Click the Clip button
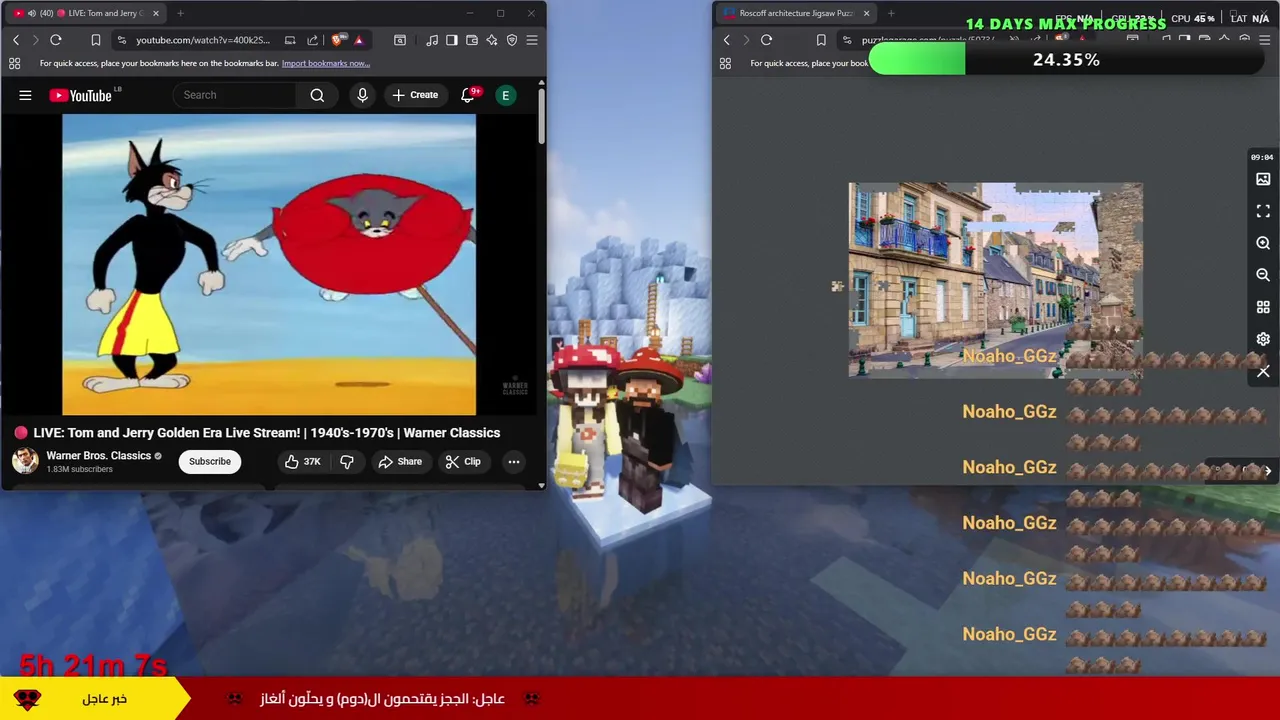 [463, 461]
